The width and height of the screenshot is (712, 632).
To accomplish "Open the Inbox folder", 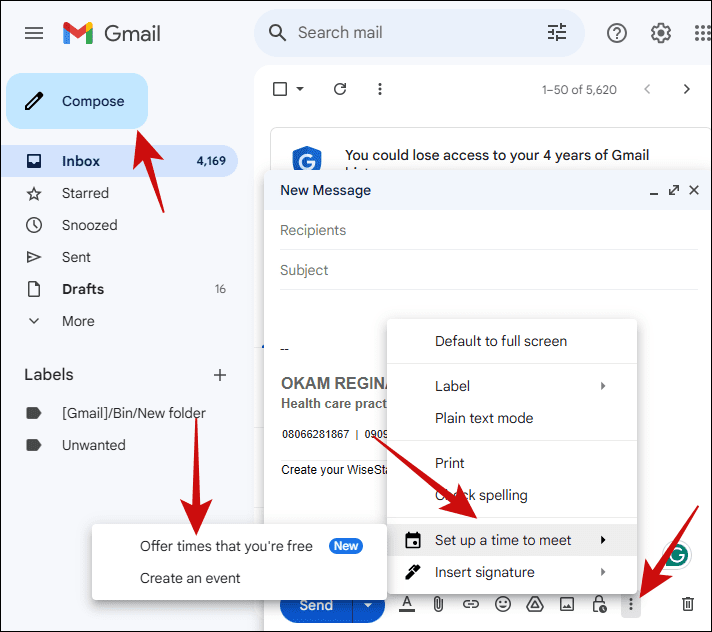I will pyautogui.click(x=120, y=161).
